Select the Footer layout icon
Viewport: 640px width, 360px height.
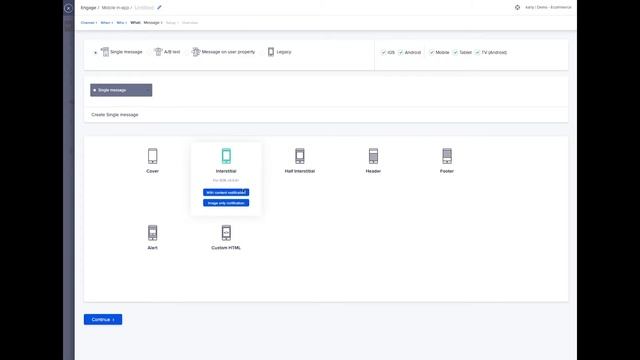(x=447, y=156)
